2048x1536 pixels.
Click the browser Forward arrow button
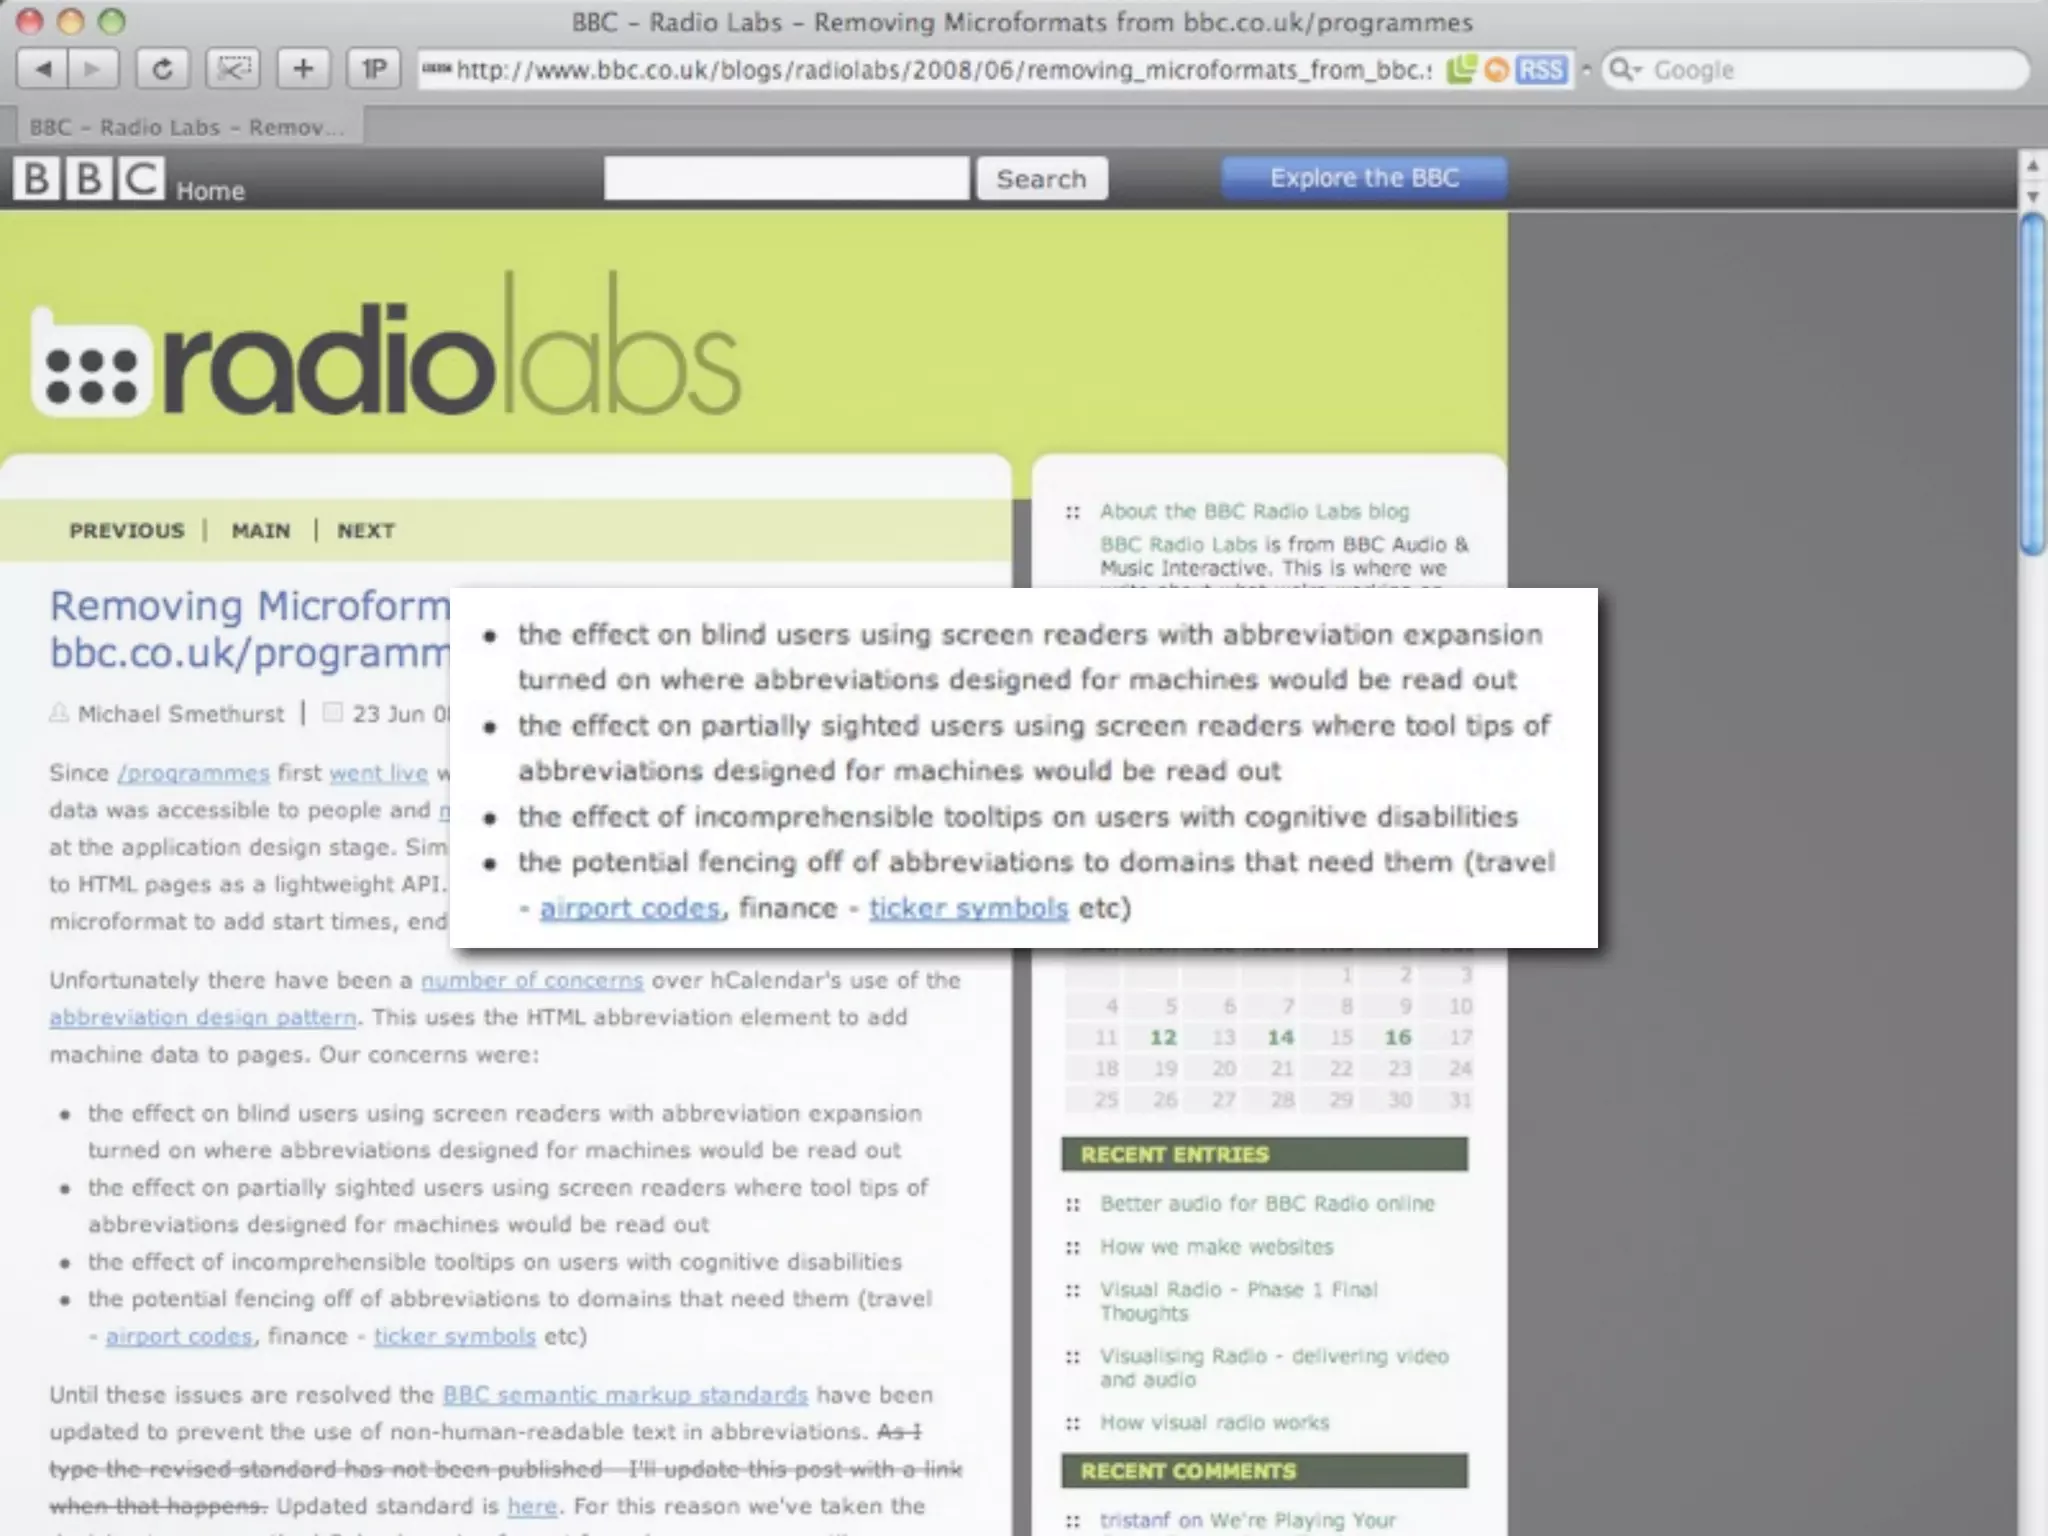tap(93, 69)
